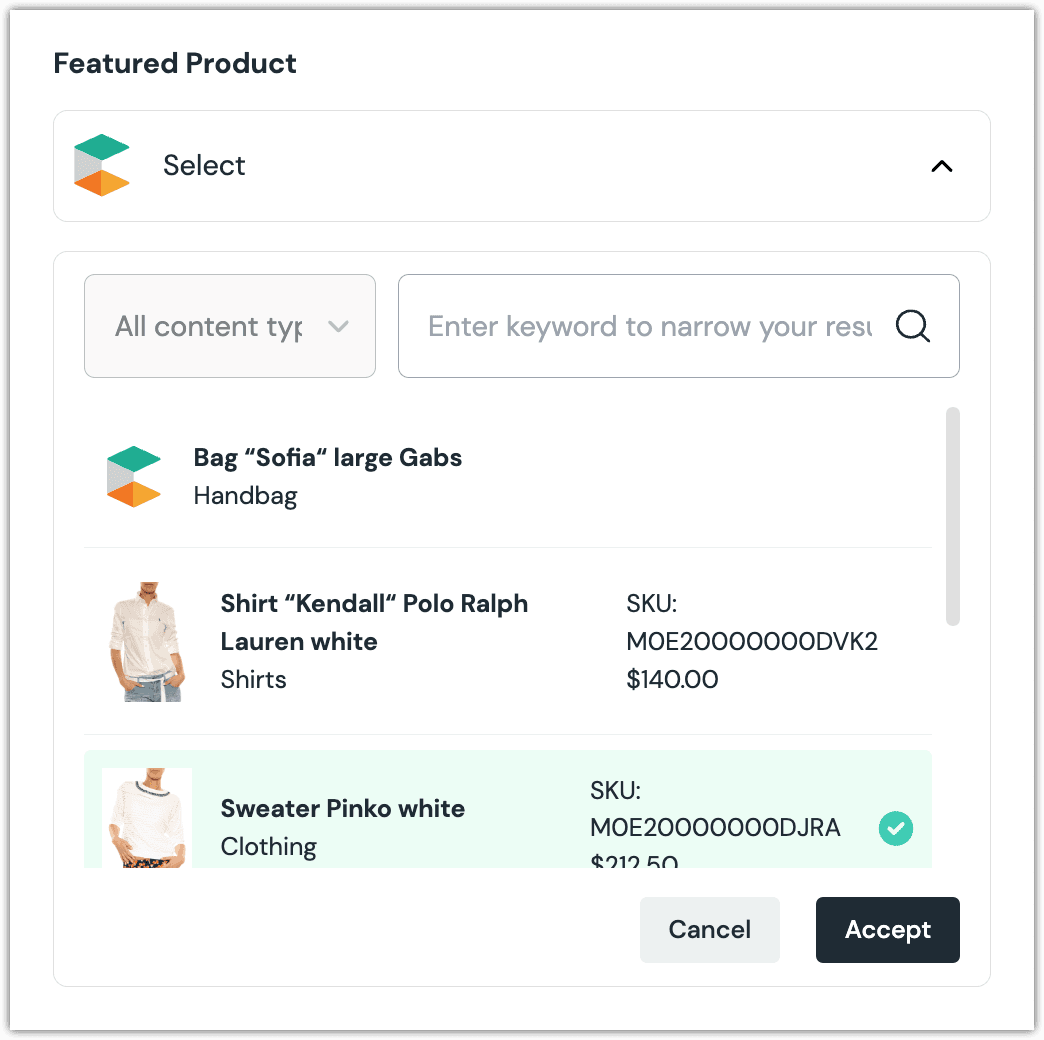
Task: Click the green checkmark on Sweater Pinko white
Action: coord(896,828)
